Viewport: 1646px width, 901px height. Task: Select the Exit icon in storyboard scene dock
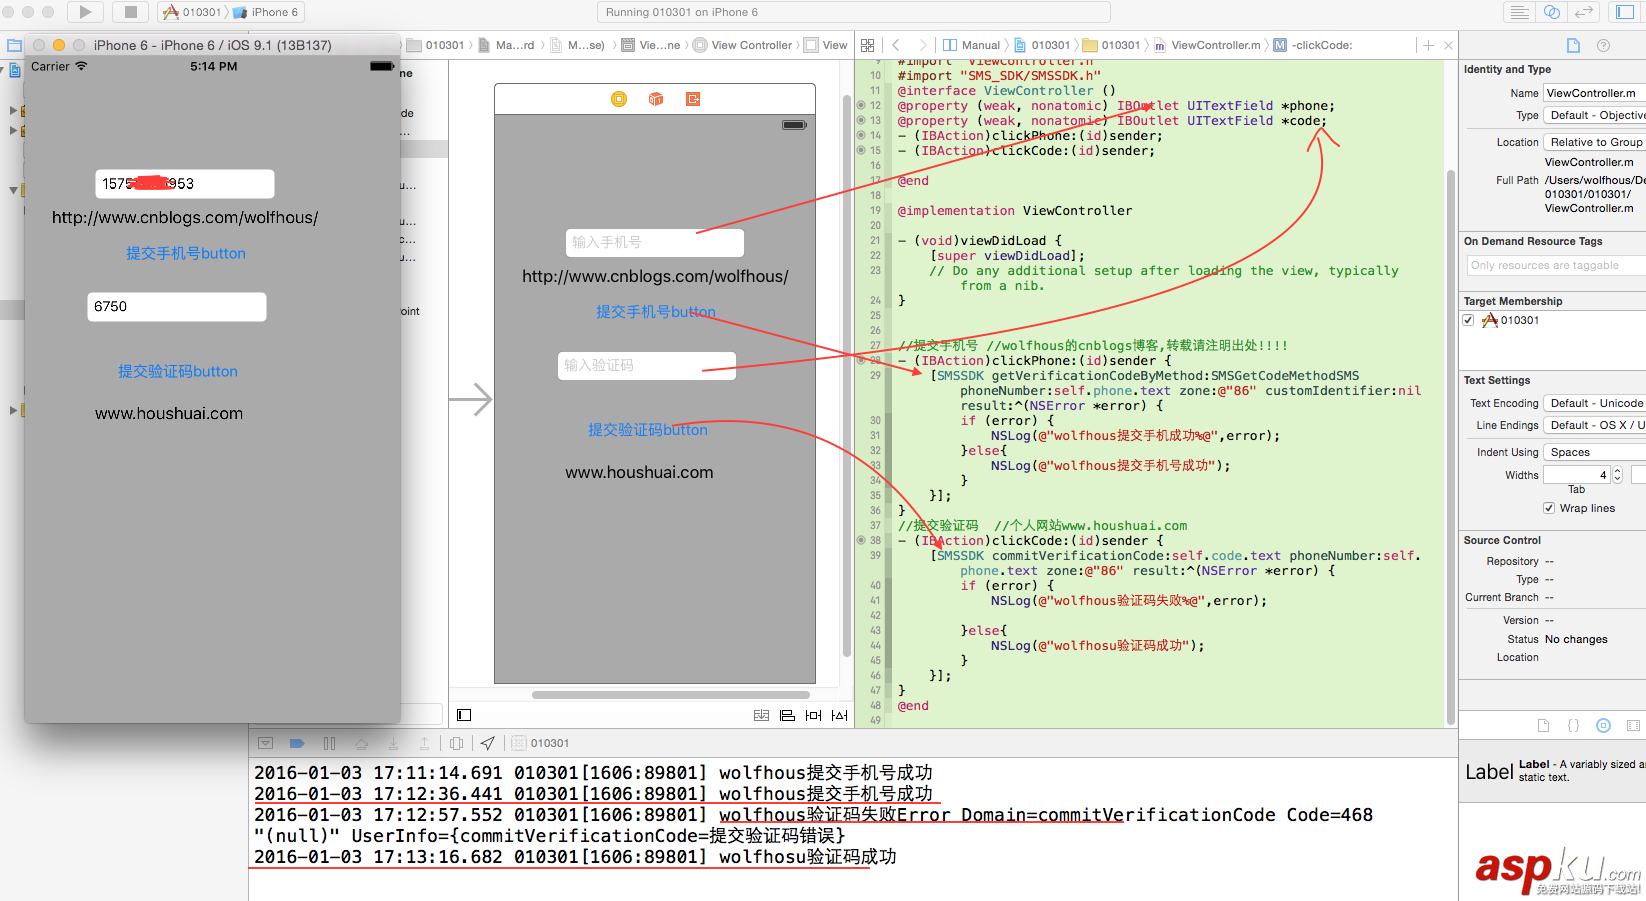coord(692,99)
